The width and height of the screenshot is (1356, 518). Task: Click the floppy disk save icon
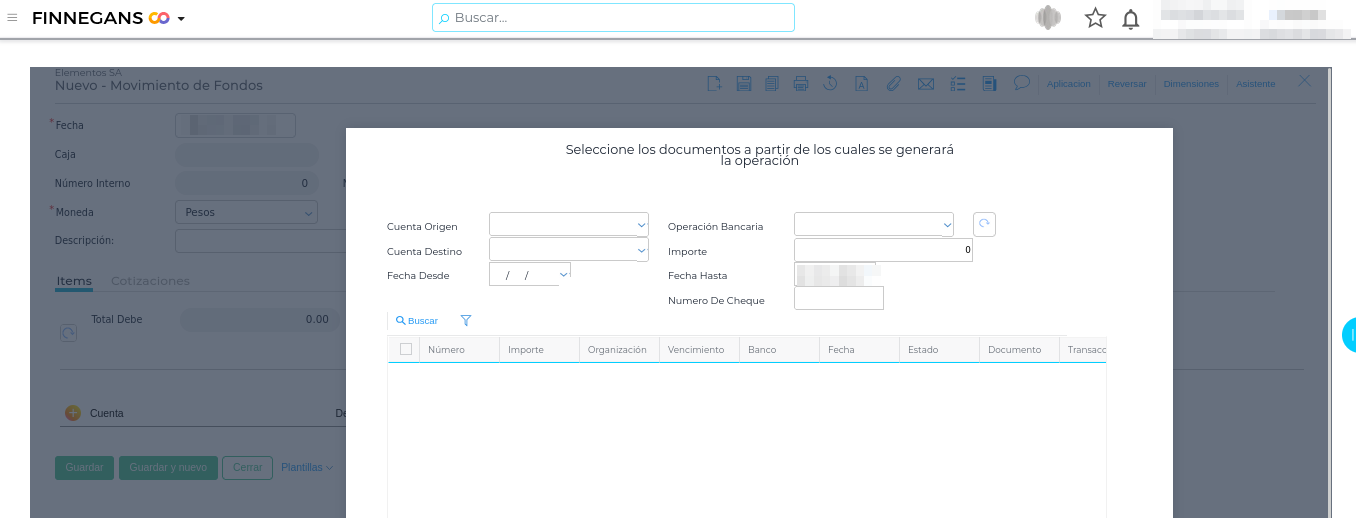pyautogui.click(x=744, y=84)
